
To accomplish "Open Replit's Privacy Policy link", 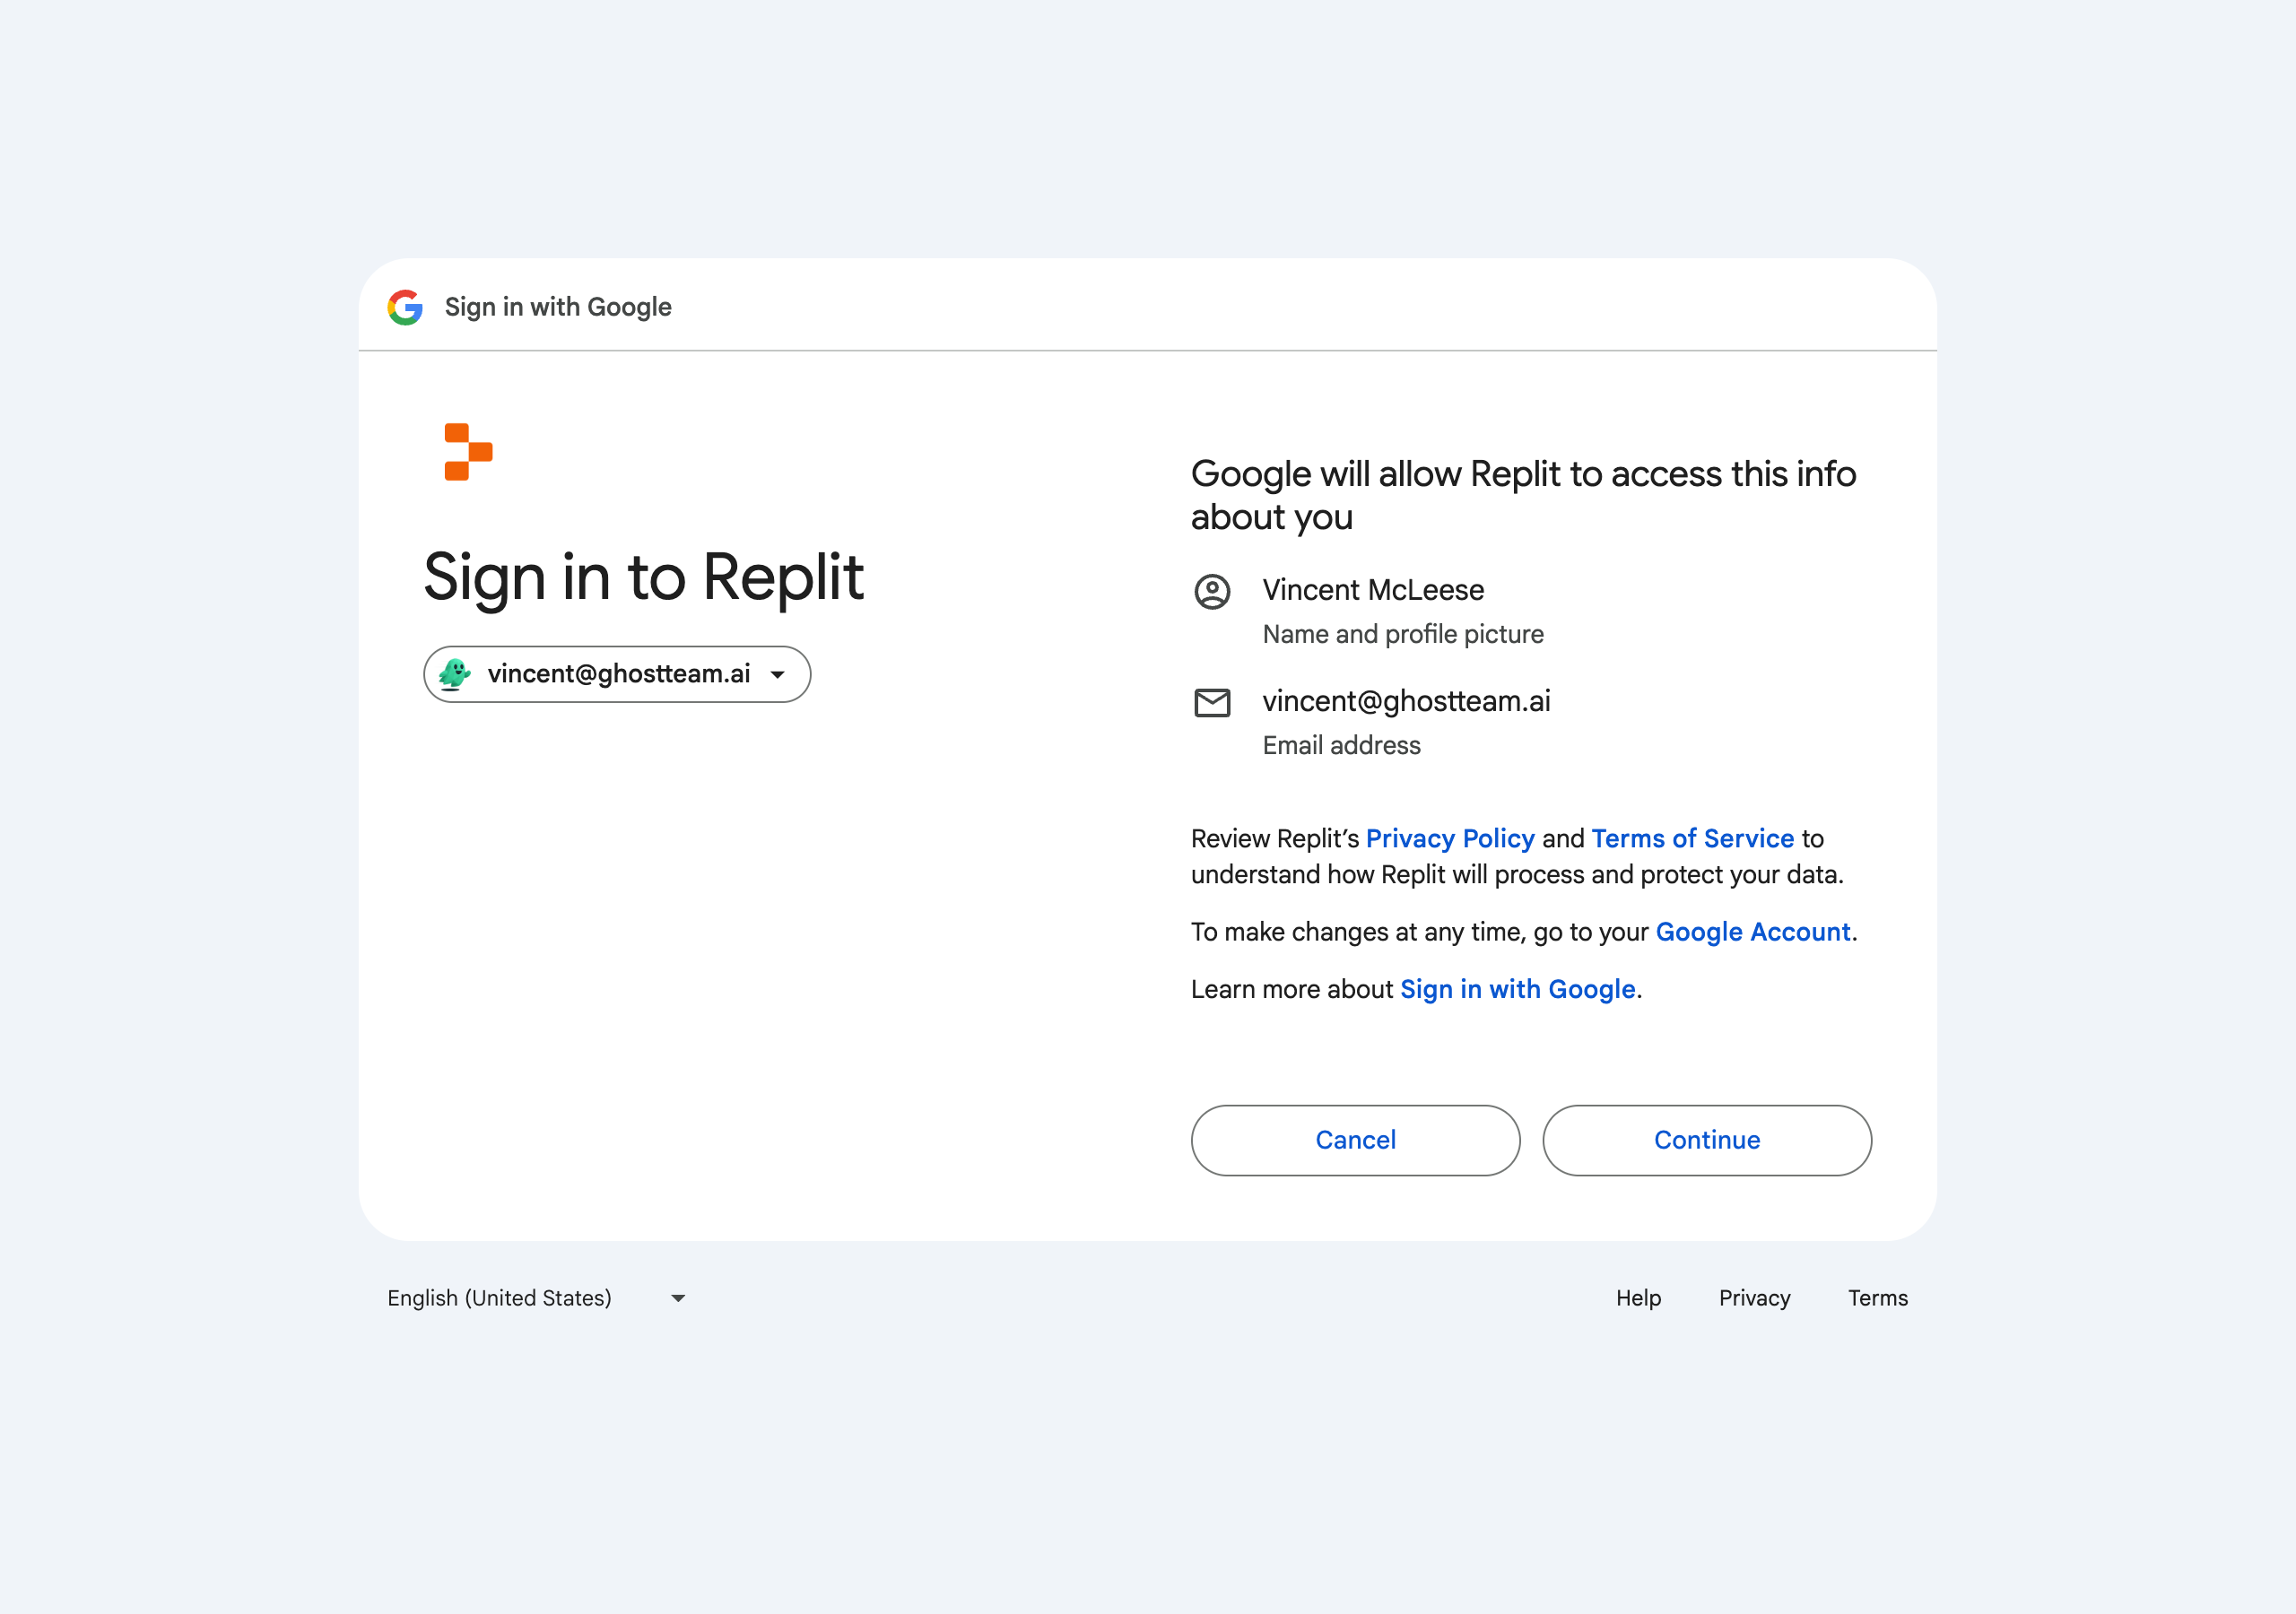I will coord(1449,838).
